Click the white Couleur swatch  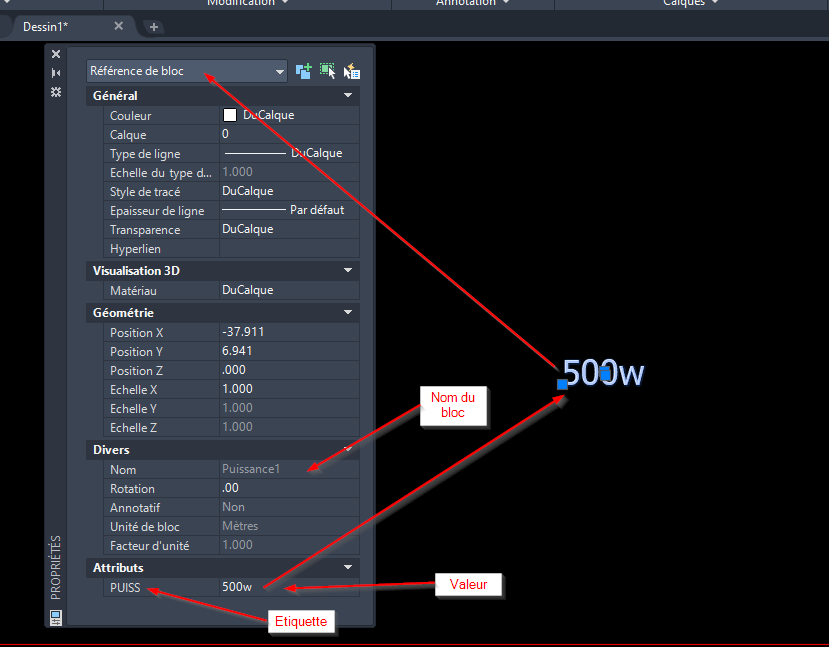[x=230, y=115]
